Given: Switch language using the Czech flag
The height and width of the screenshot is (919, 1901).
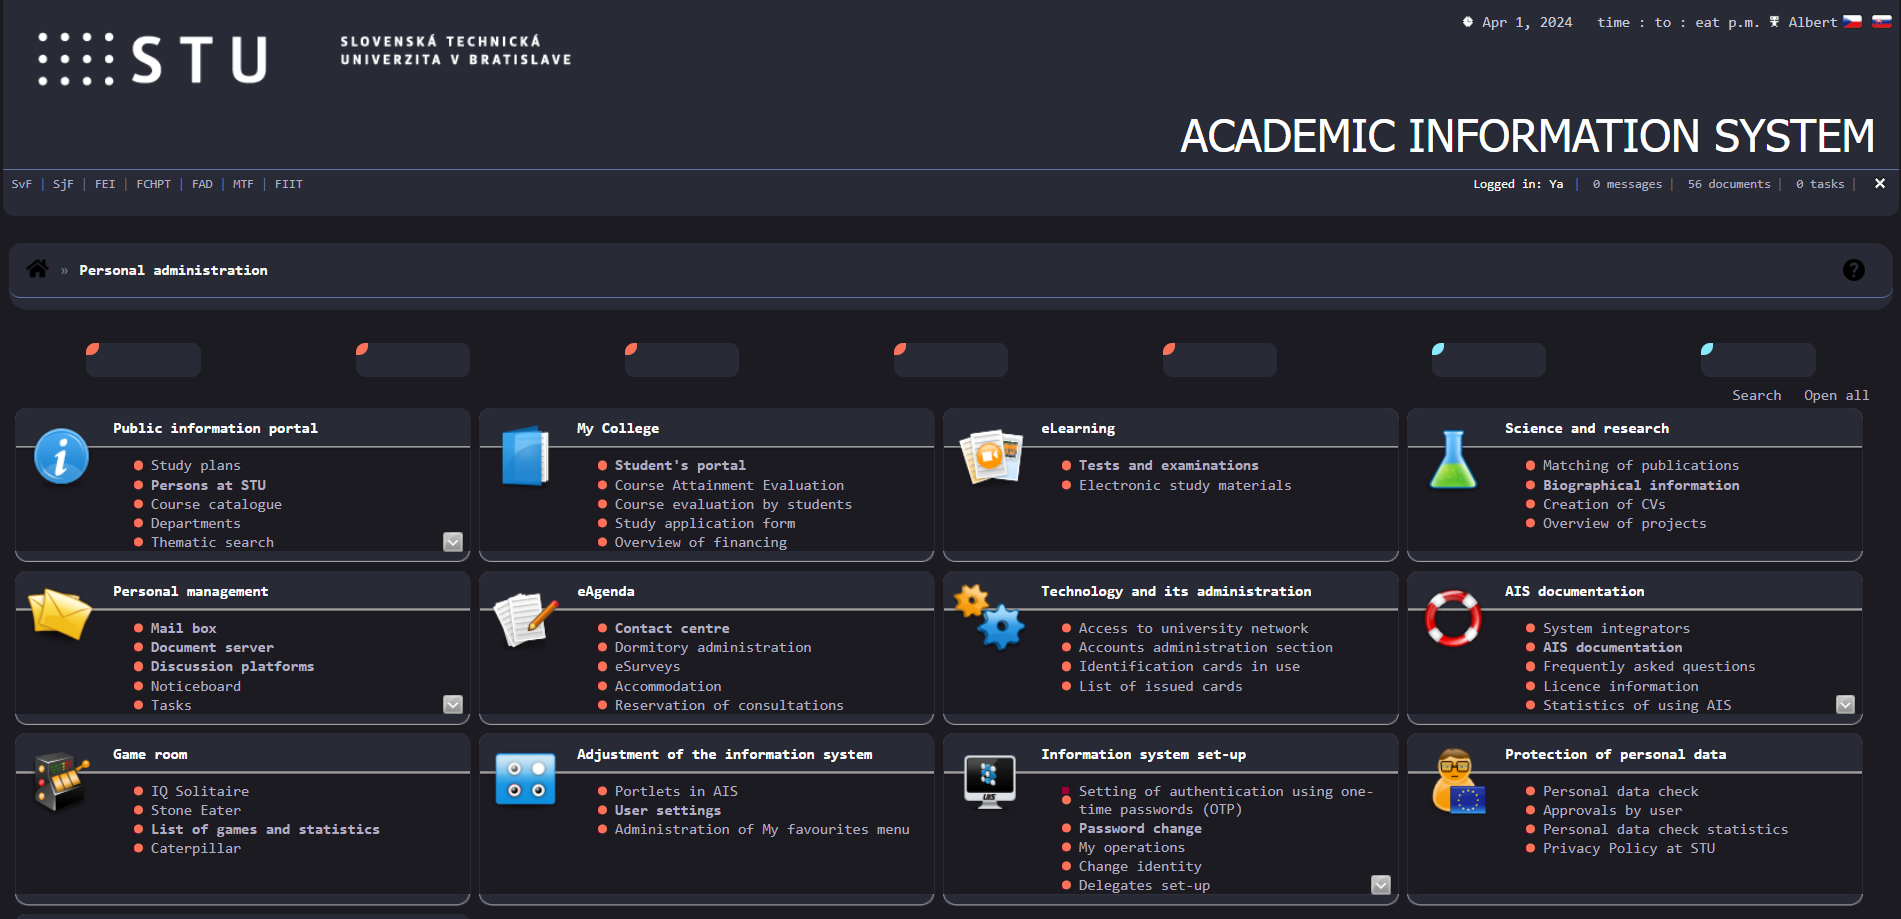Looking at the screenshot, I should pyautogui.click(x=1852, y=21).
